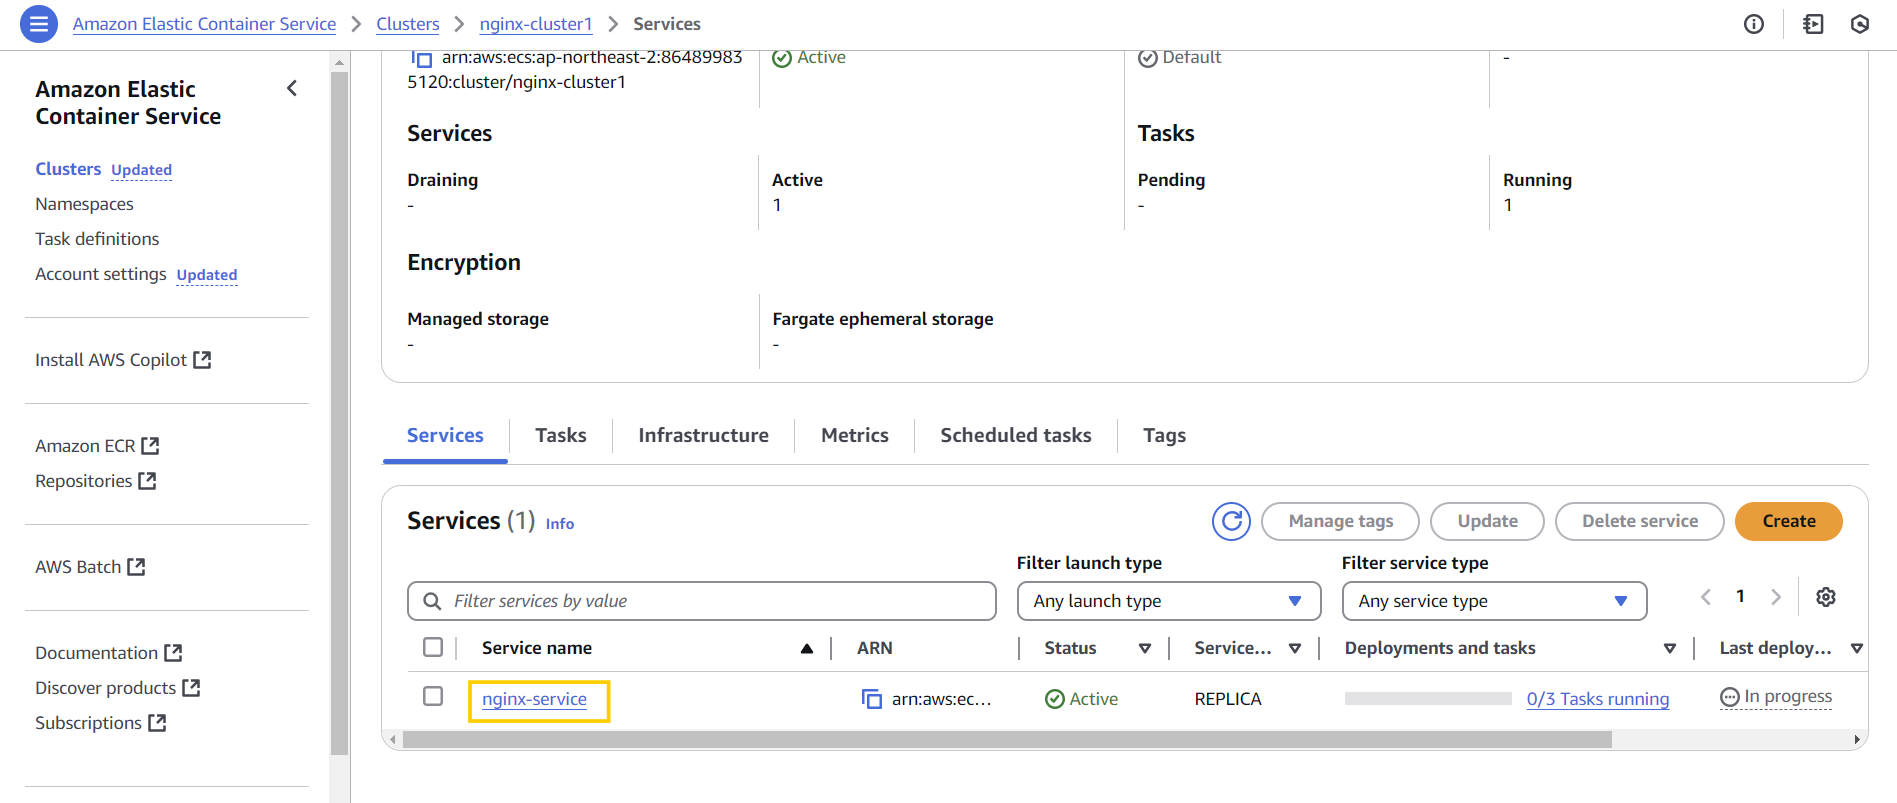
Task: Open table preferences gear icon
Action: tap(1826, 597)
